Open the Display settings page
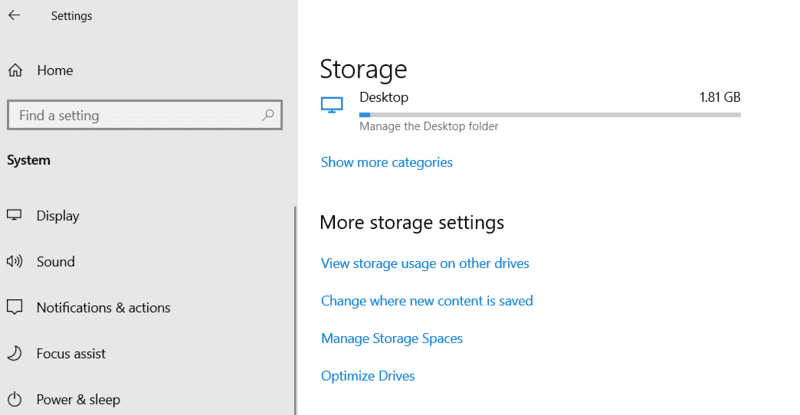 [x=58, y=216]
